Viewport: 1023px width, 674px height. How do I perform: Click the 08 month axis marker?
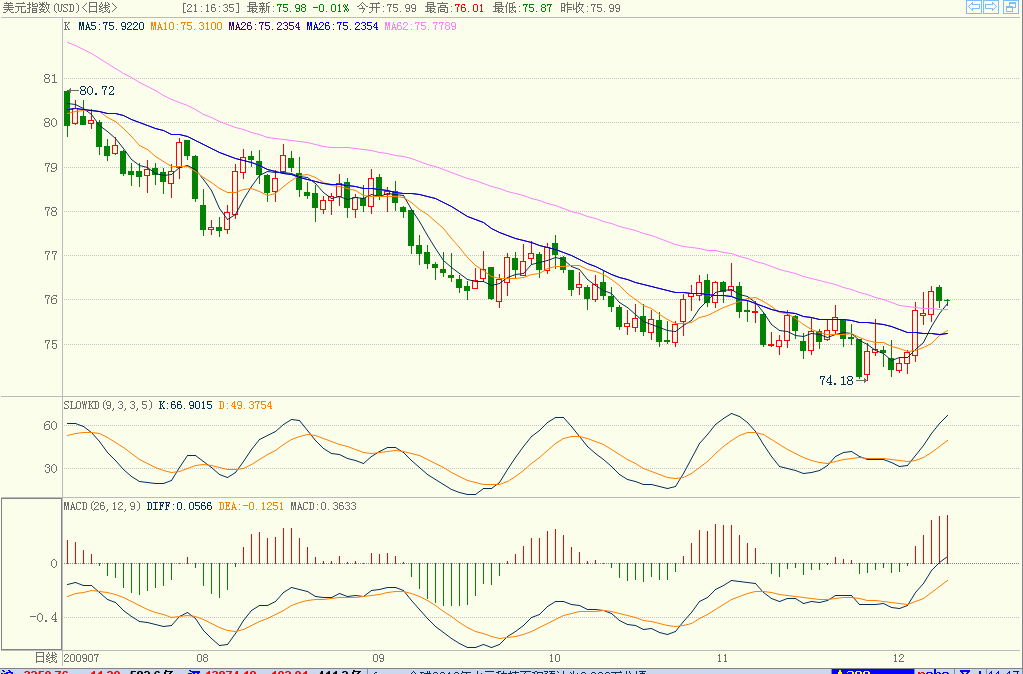pos(203,657)
